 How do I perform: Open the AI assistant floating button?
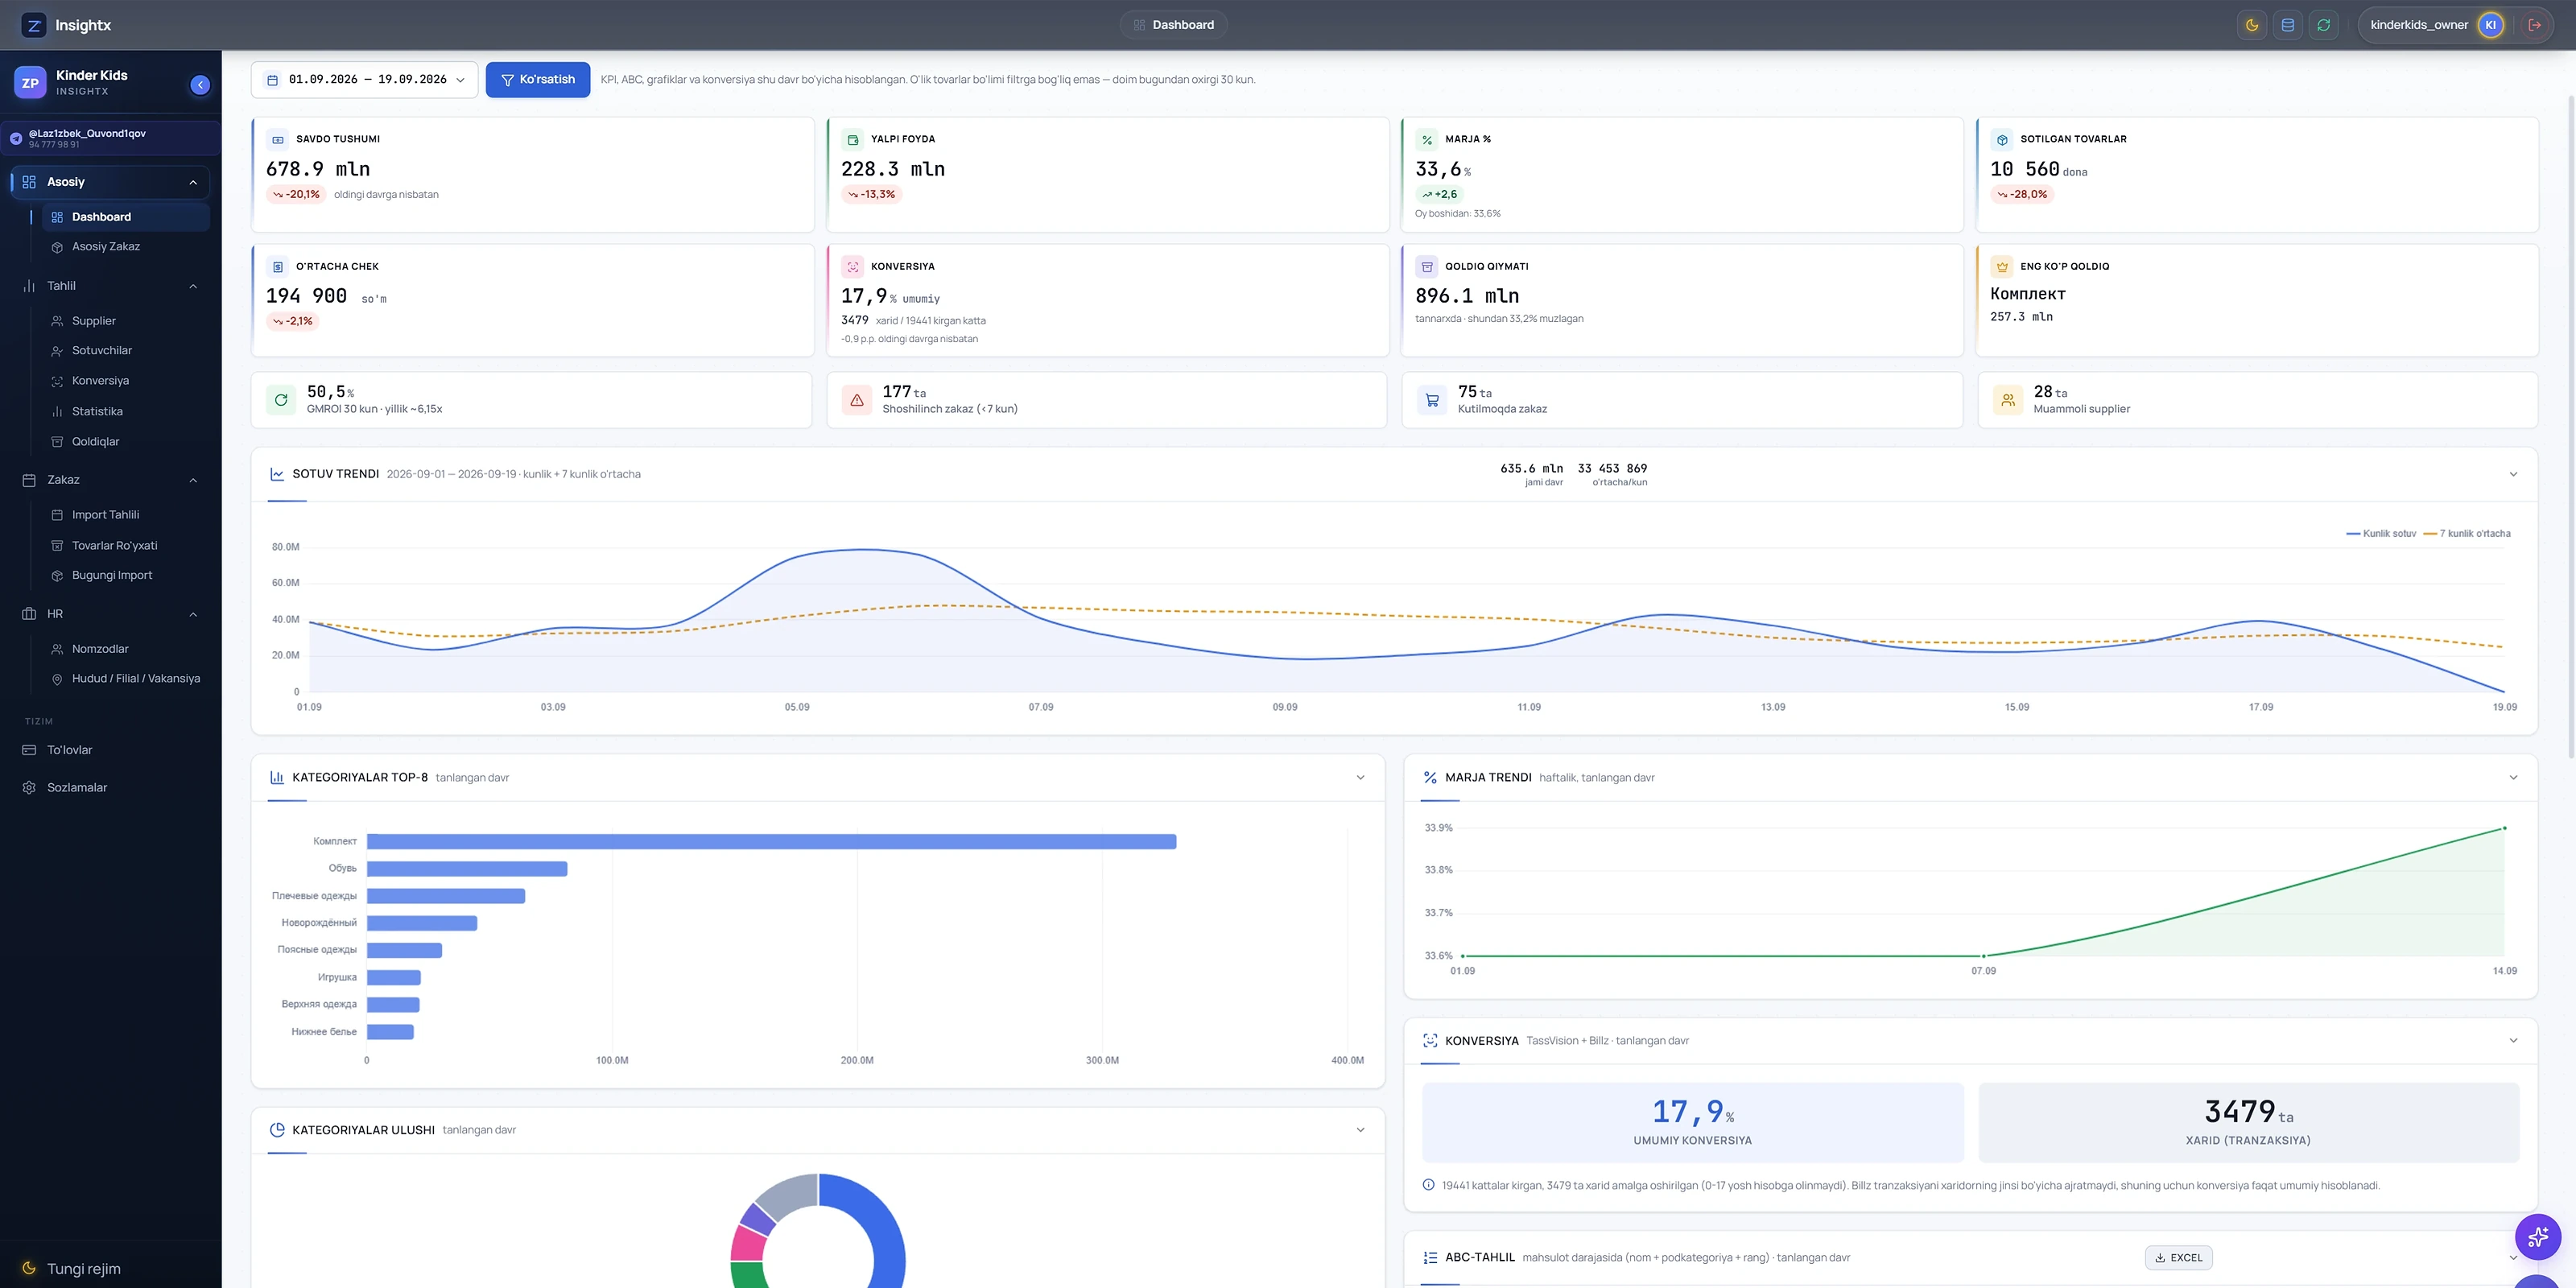[x=2537, y=1236]
